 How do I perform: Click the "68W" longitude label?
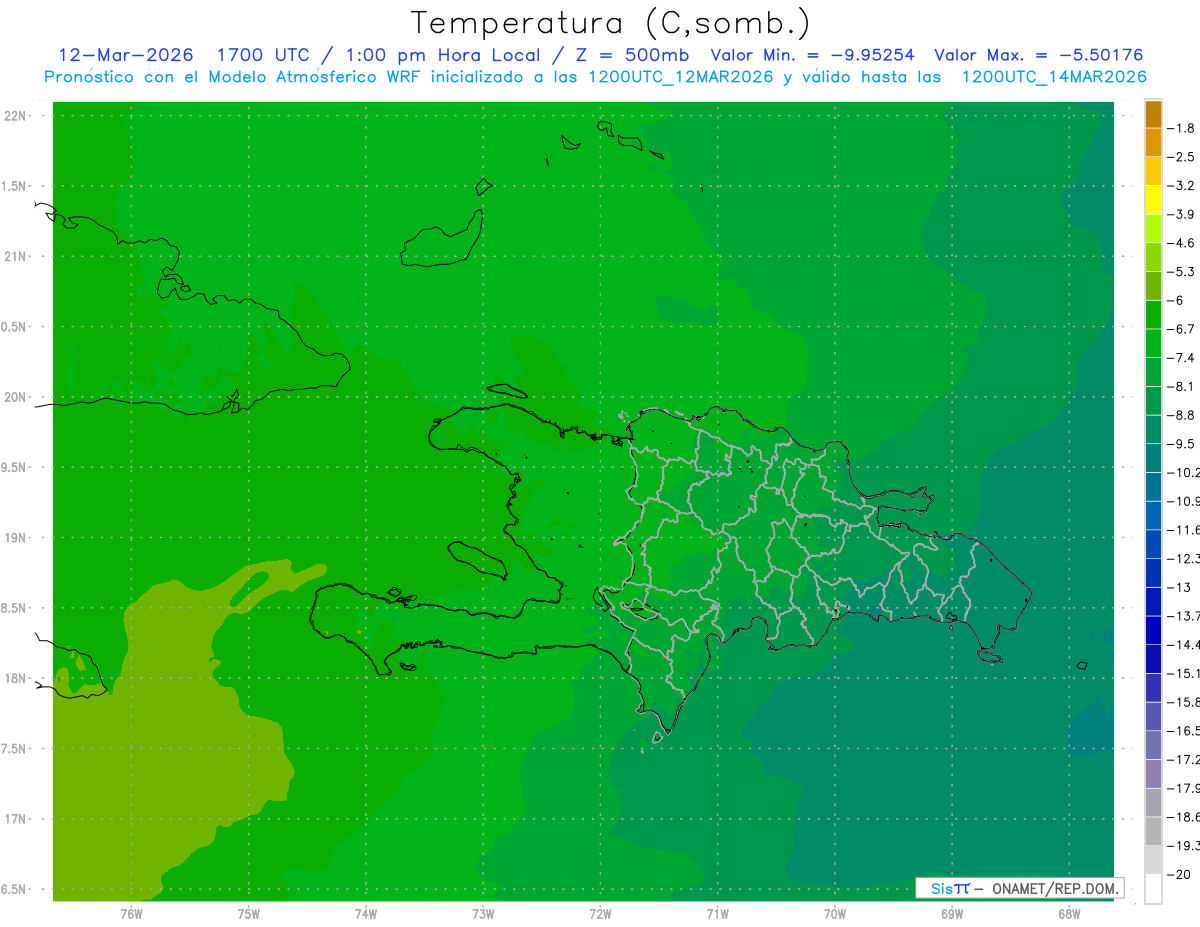(x=1069, y=913)
